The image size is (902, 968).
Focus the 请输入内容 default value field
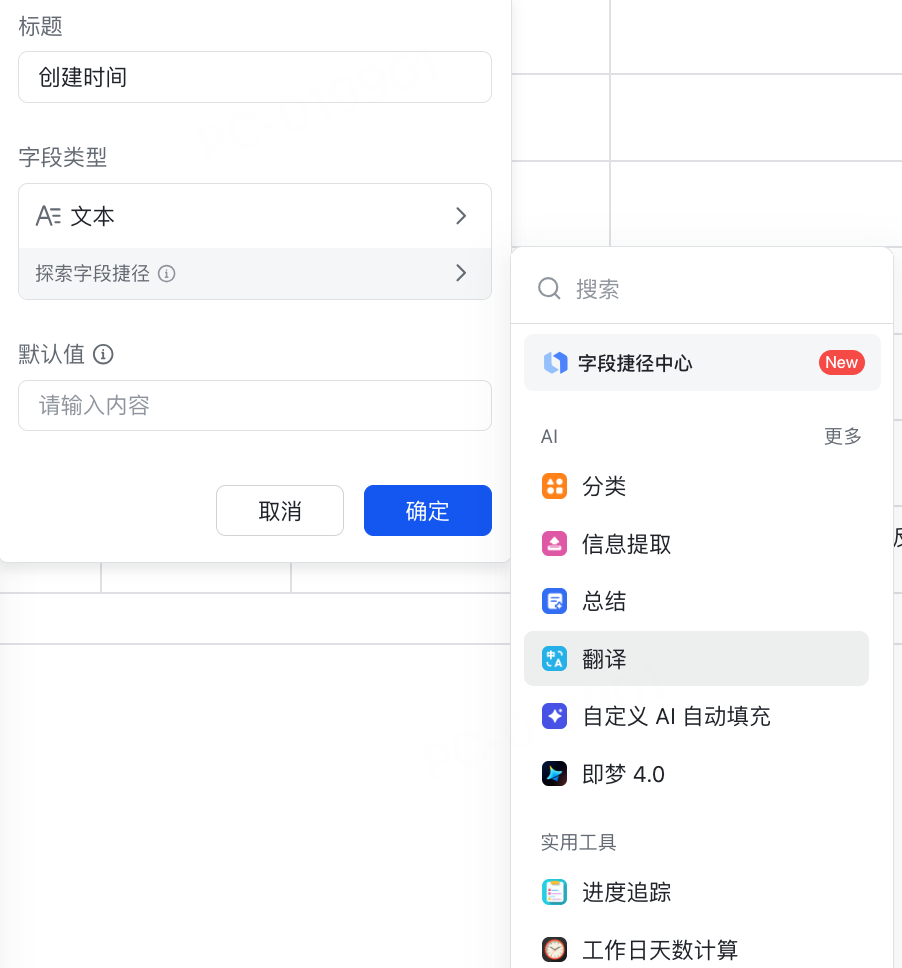click(254, 406)
